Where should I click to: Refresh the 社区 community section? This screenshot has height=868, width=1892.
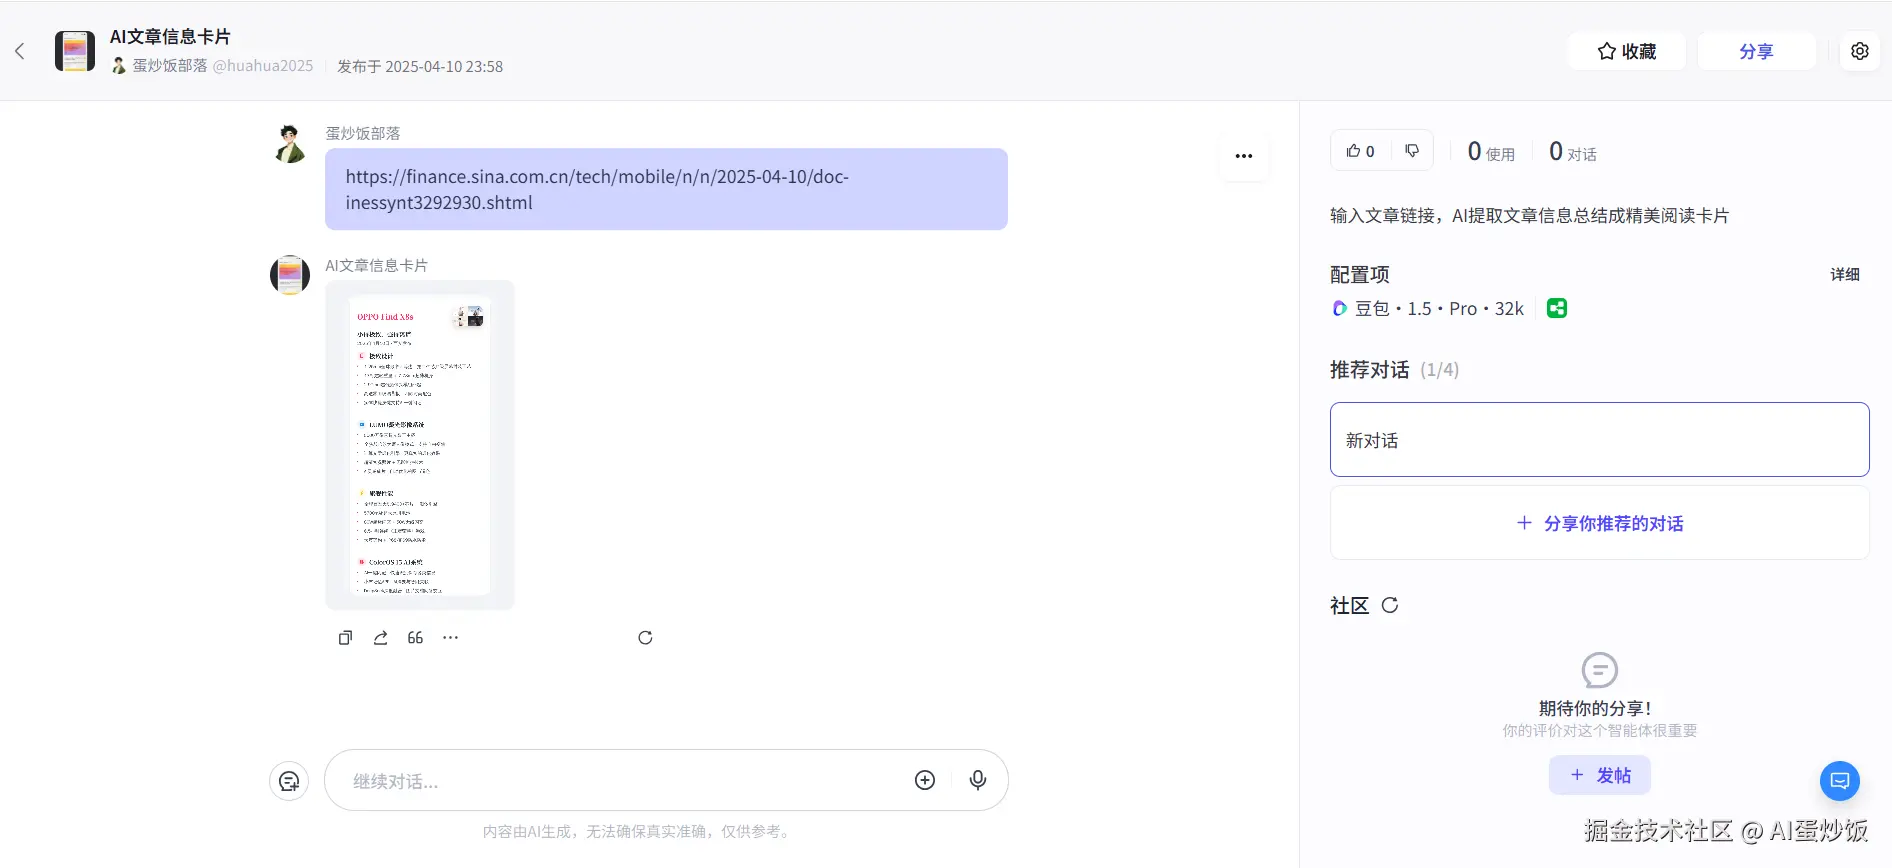(1390, 605)
